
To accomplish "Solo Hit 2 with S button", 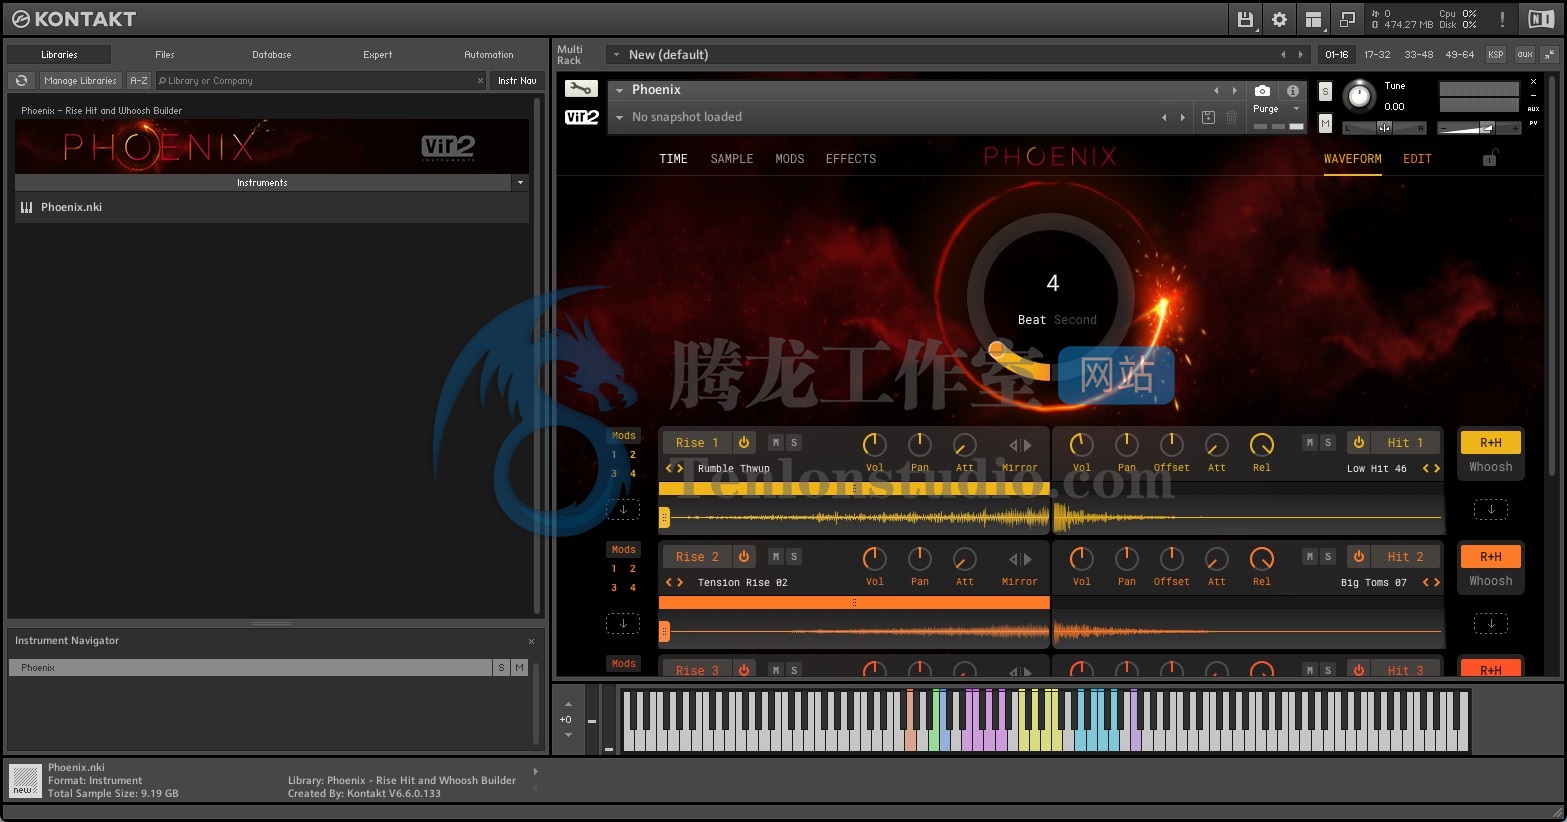I will (1328, 556).
